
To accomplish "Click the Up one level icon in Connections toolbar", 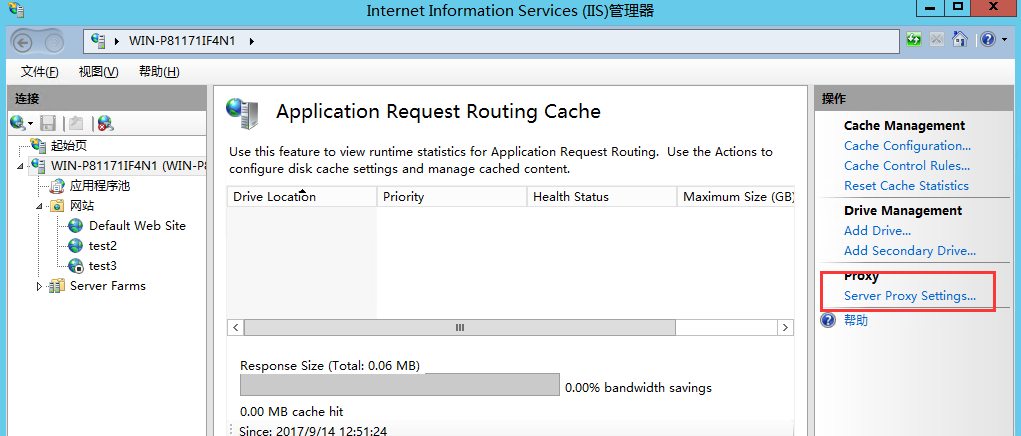I will pos(76,122).
